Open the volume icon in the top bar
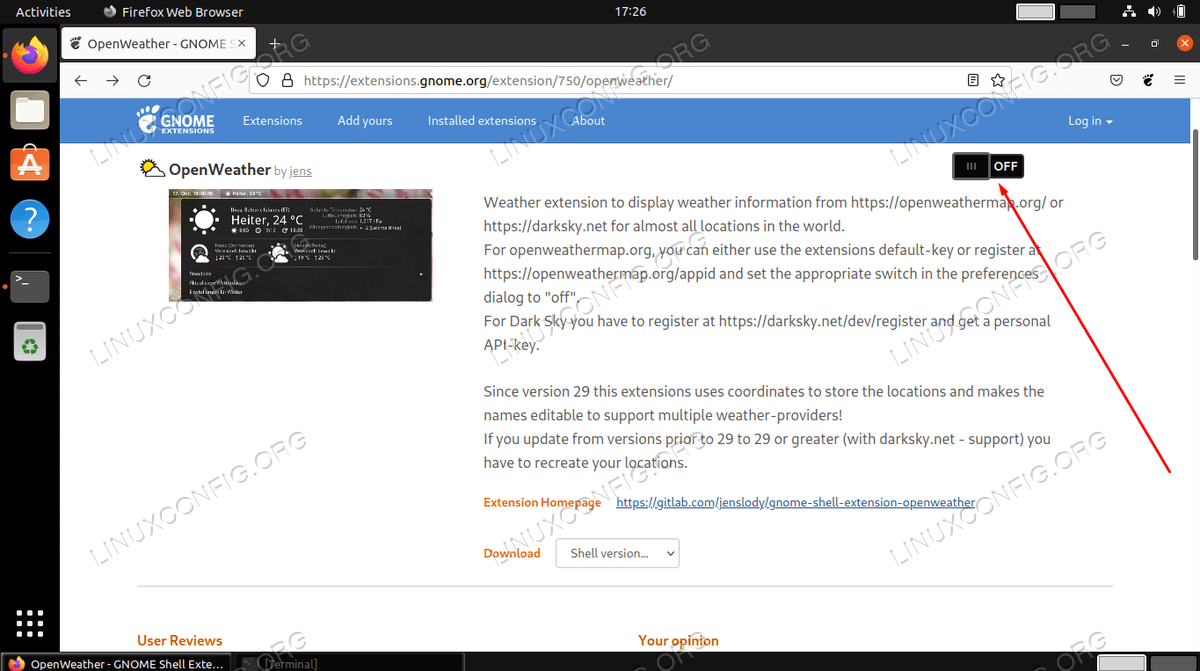The height and width of the screenshot is (671, 1200). pos(1152,12)
